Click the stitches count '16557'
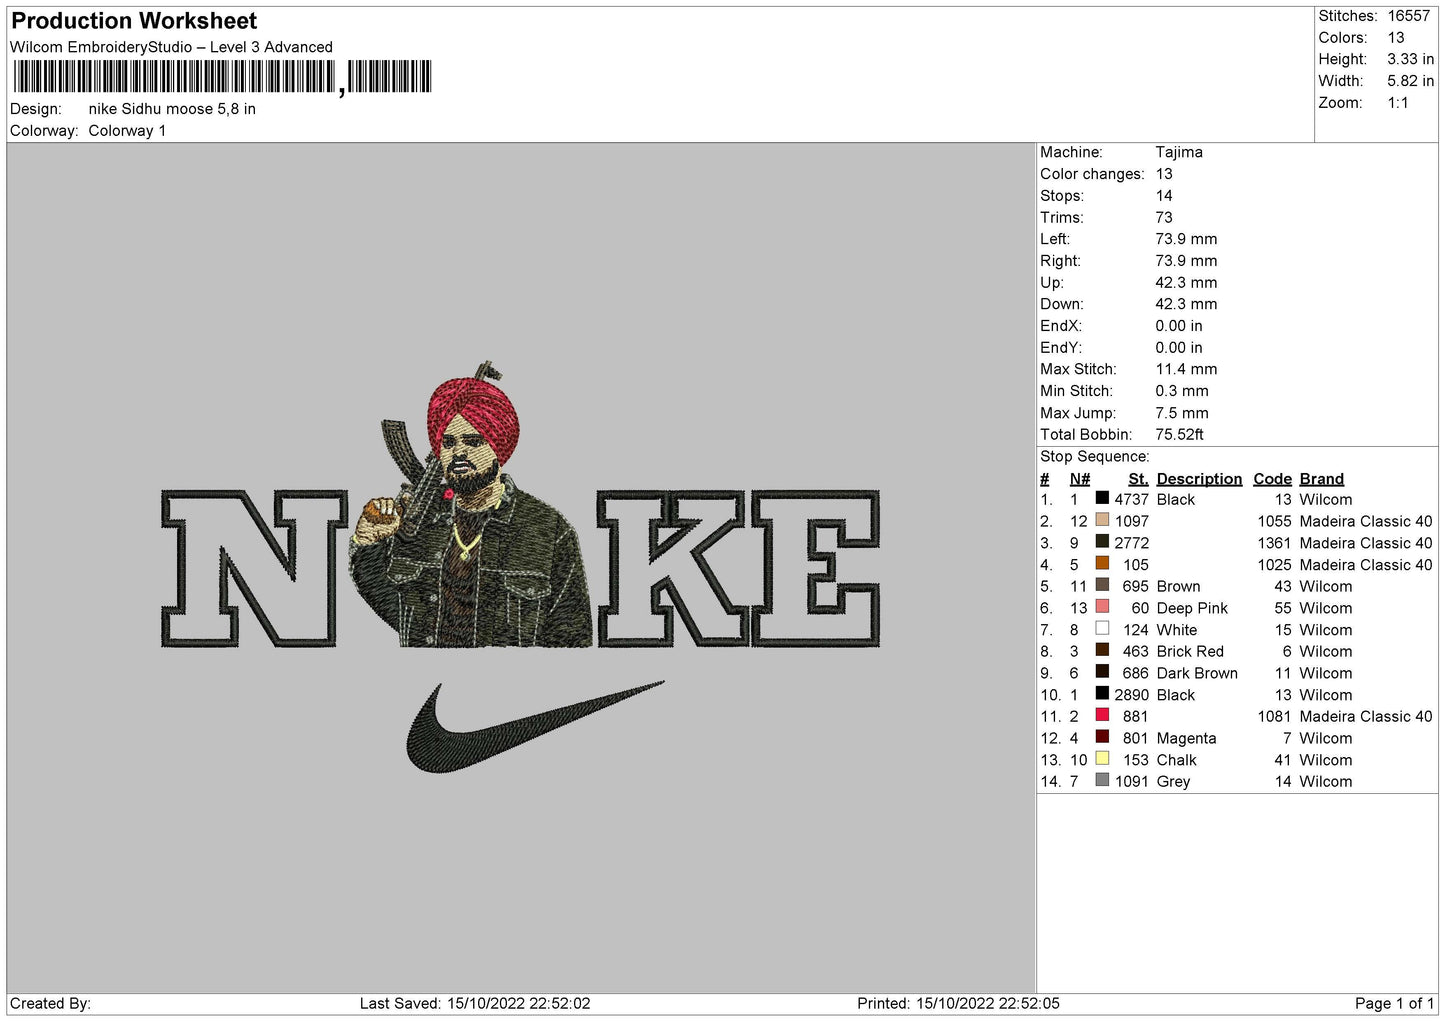 (x=1409, y=16)
